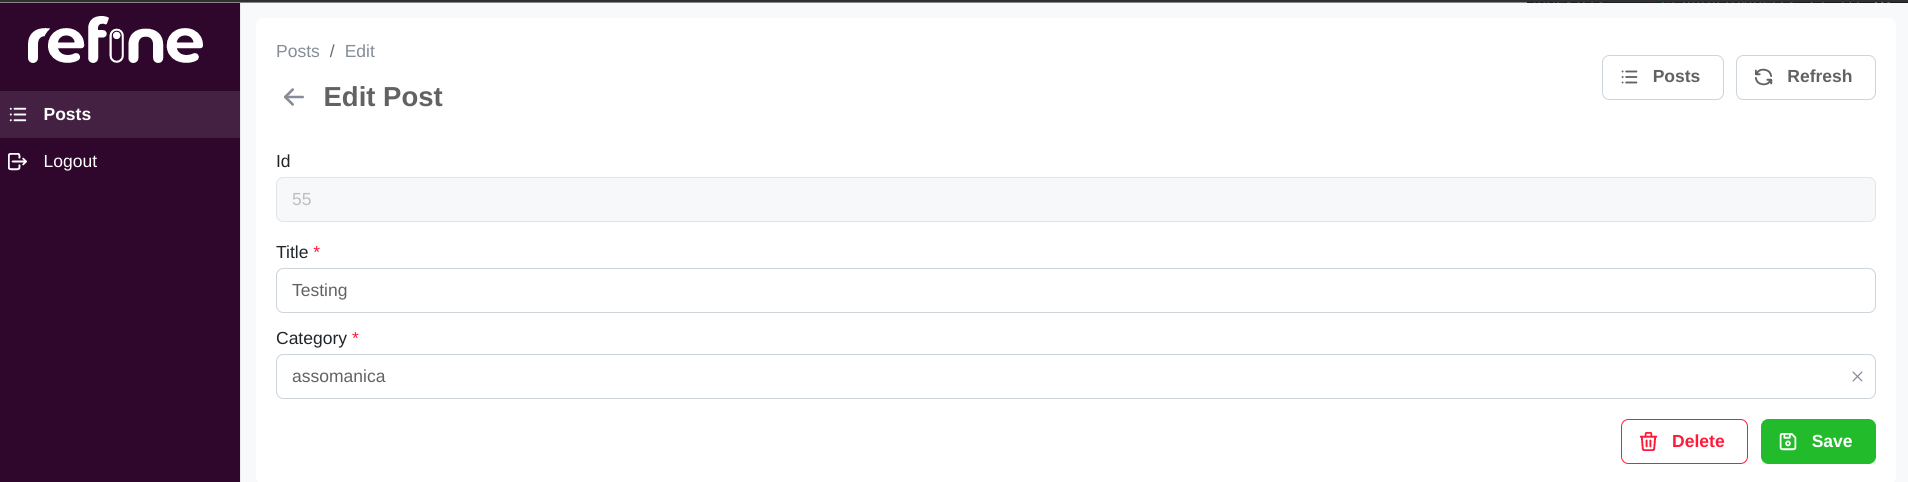Screen dimensions: 1908x482
Task: Delete this post
Action: 1684,442
